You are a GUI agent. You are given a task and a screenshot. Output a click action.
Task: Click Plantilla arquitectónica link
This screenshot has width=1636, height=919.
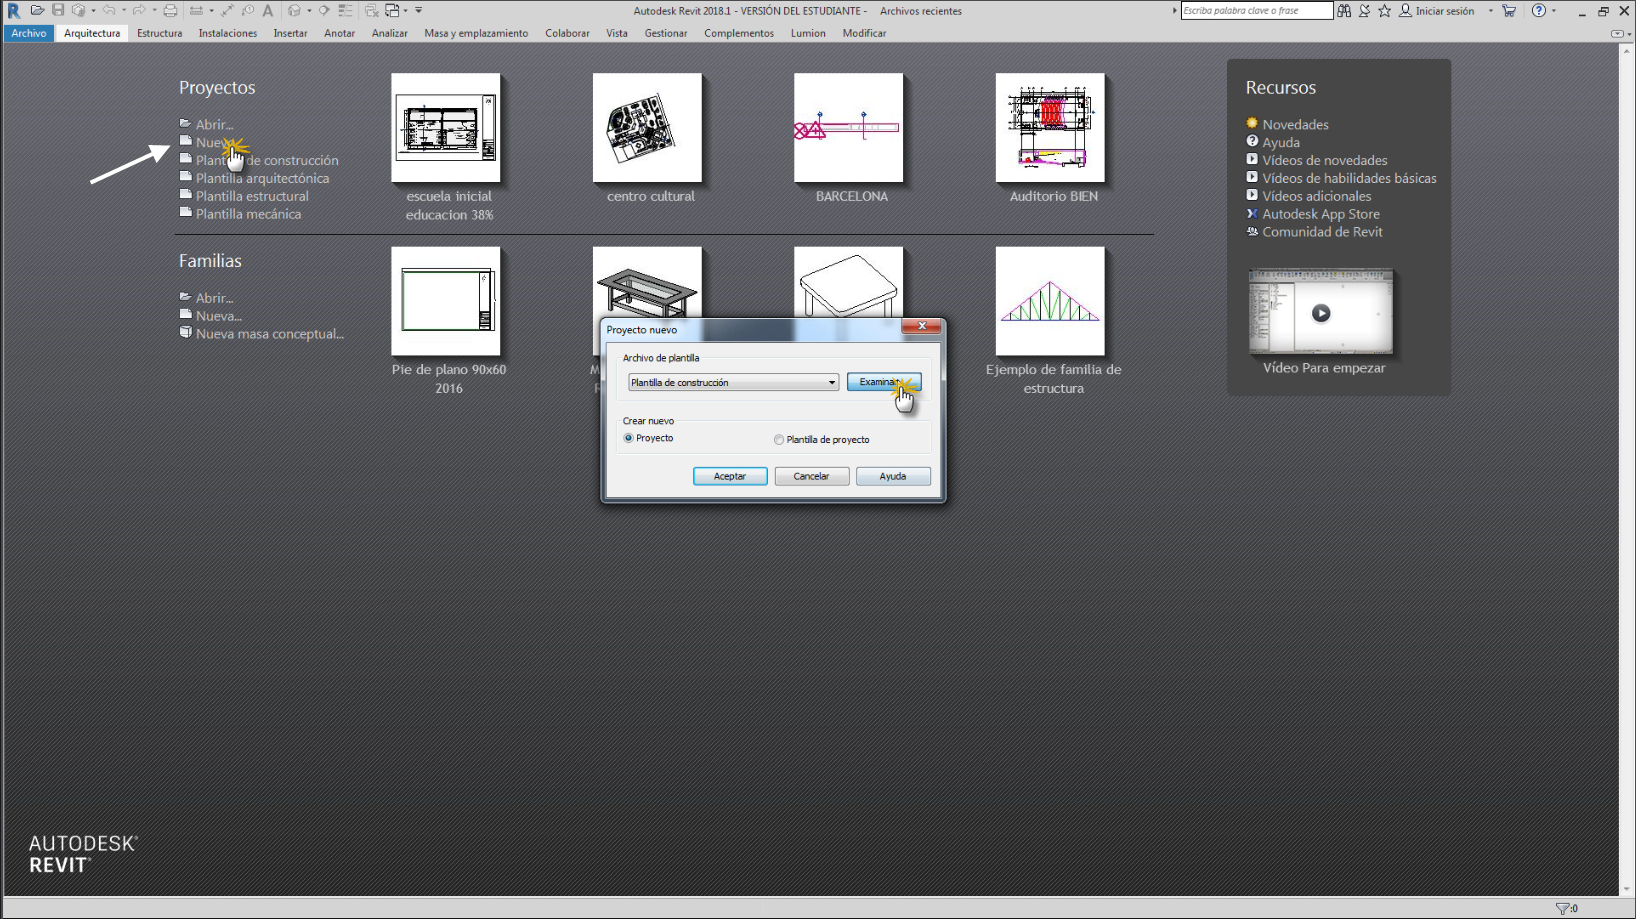tap(262, 178)
